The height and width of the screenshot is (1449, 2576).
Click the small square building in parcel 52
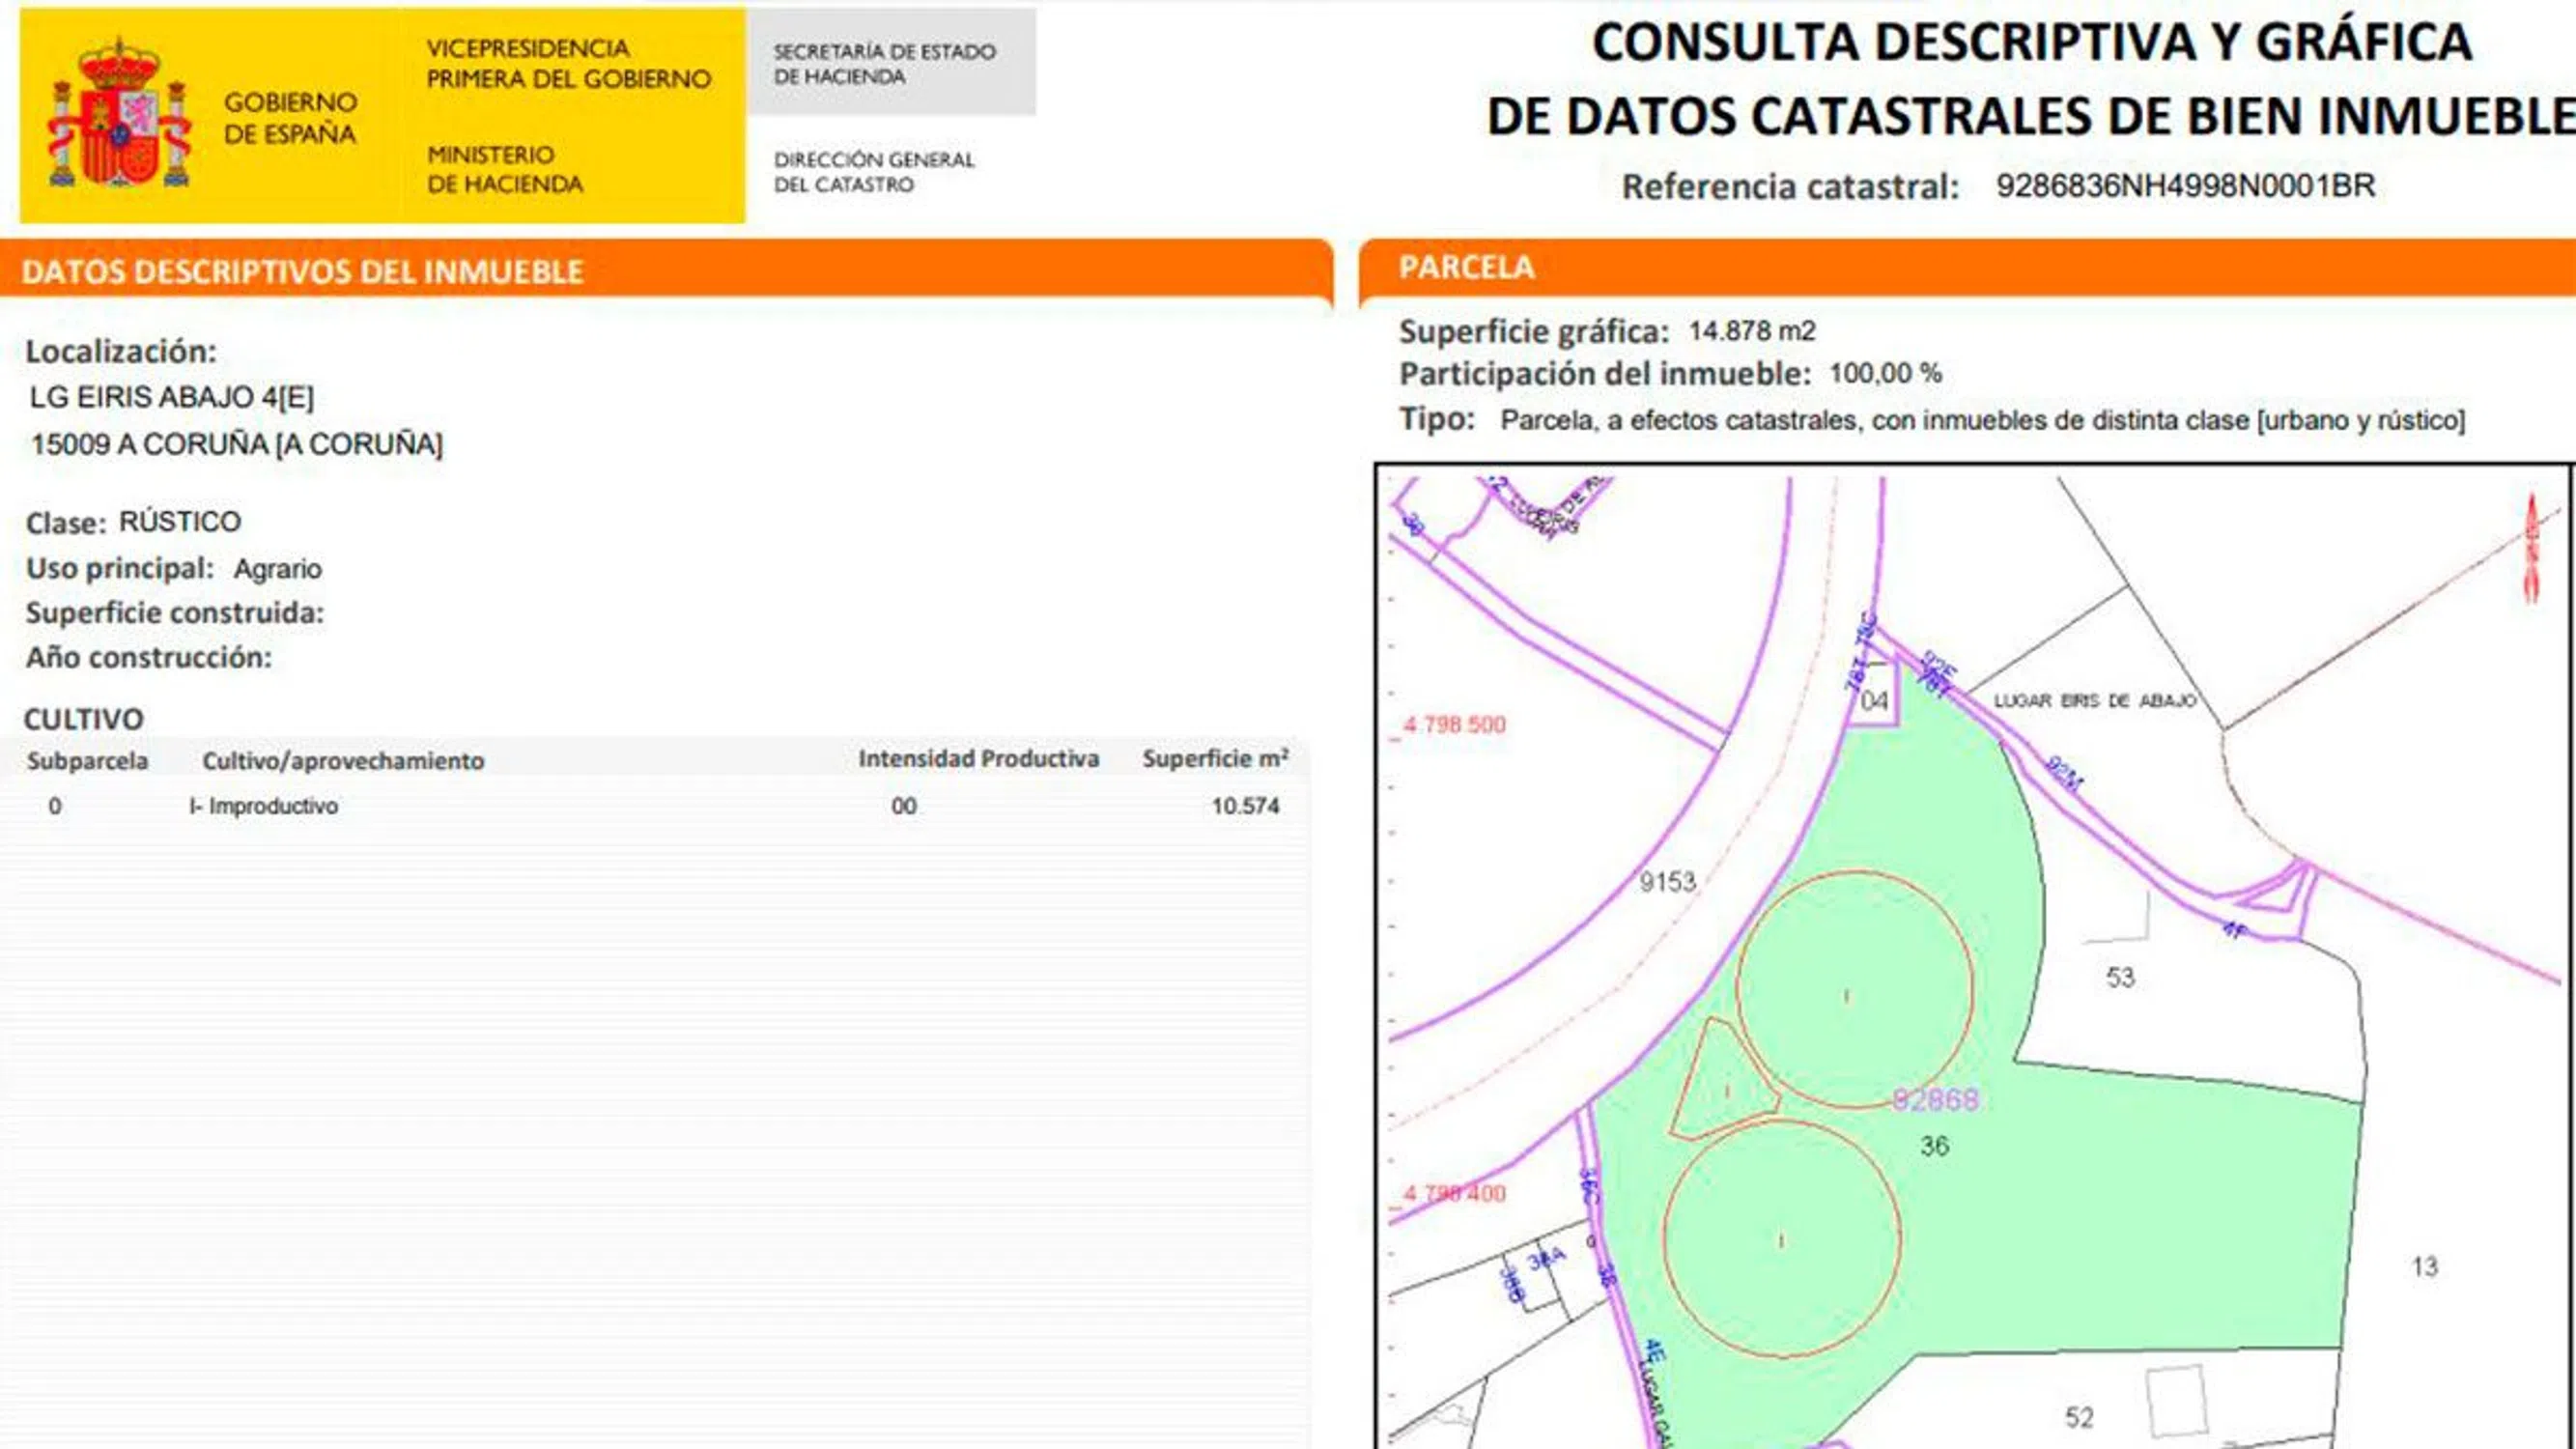click(2176, 1402)
